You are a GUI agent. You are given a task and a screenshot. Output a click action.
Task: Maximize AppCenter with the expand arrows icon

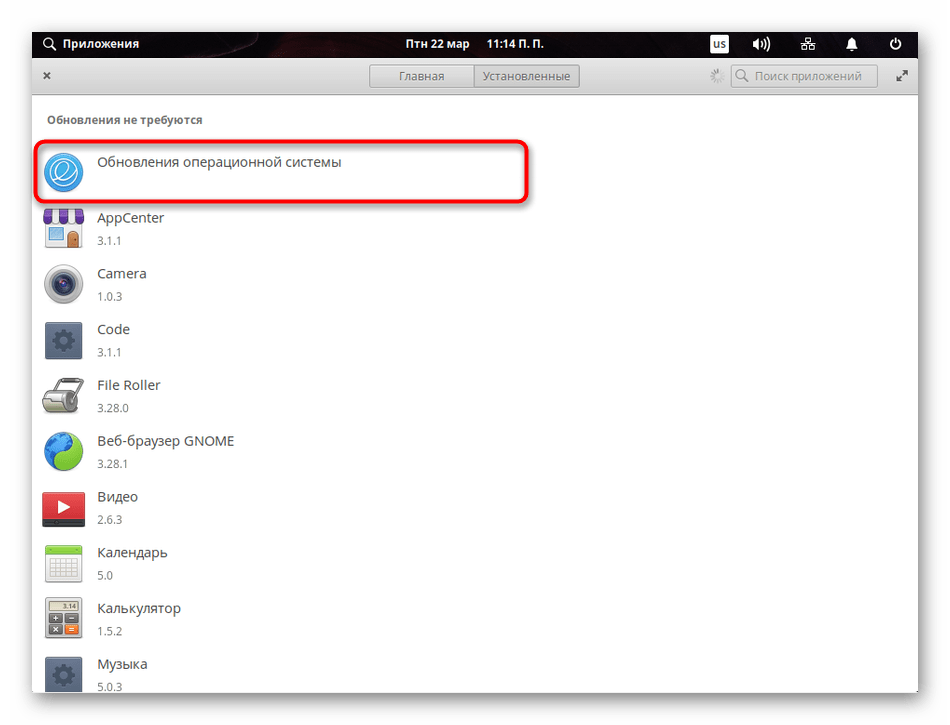point(902,76)
